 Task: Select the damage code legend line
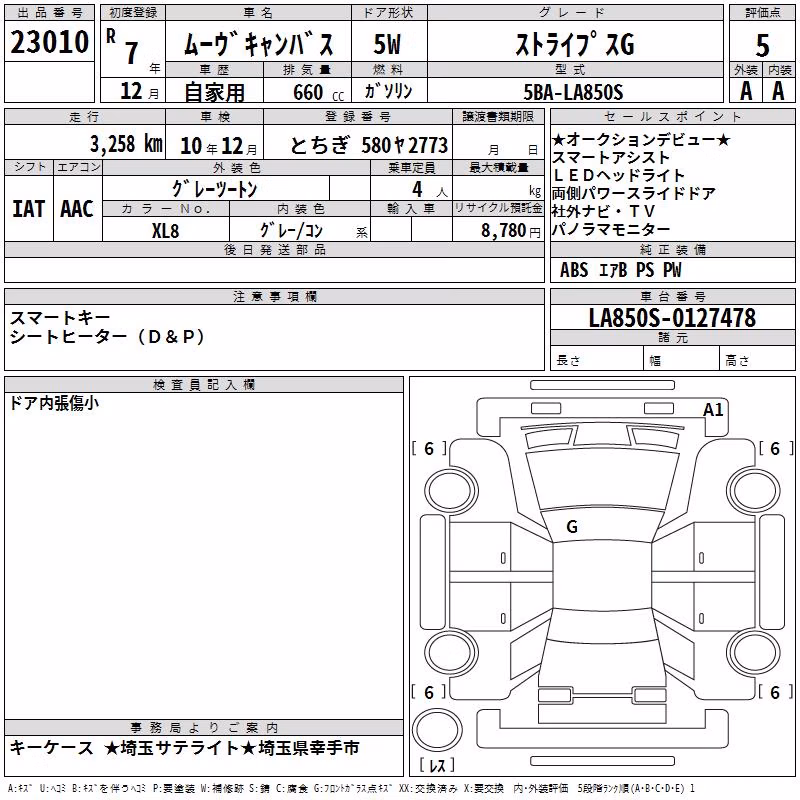[x=352, y=788]
